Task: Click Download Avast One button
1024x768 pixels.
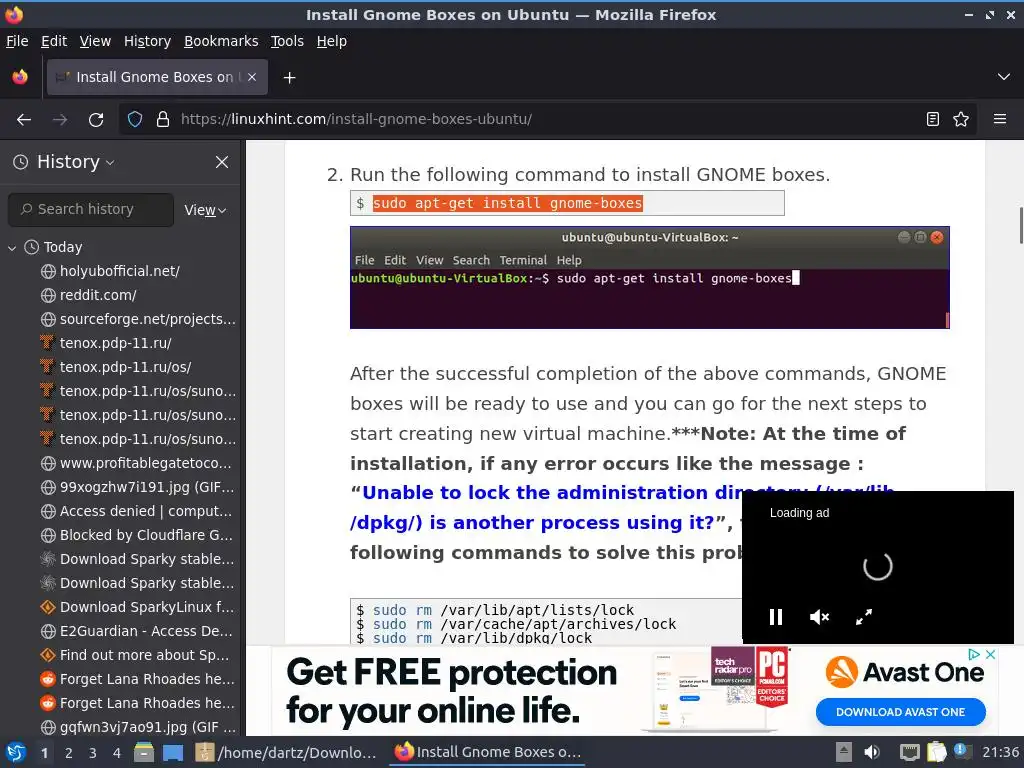Action: click(x=901, y=712)
